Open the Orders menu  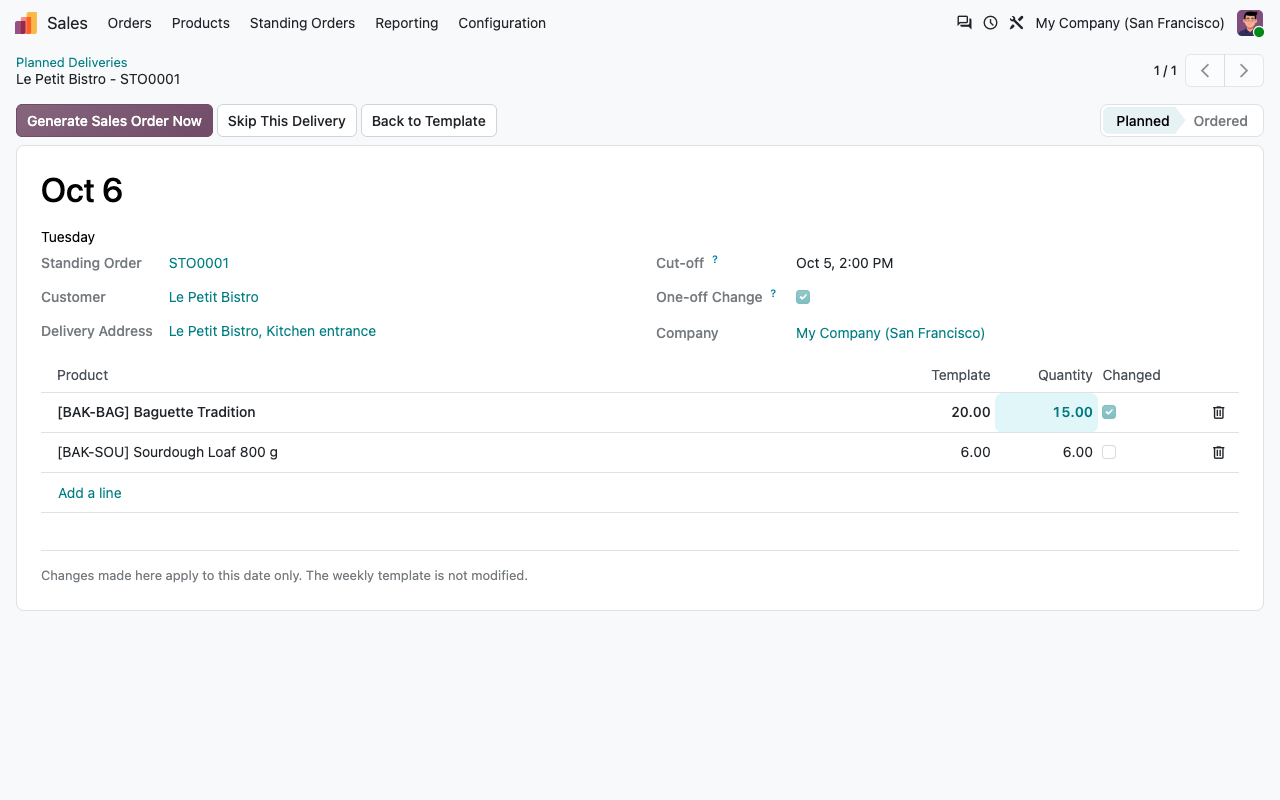click(x=130, y=23)
